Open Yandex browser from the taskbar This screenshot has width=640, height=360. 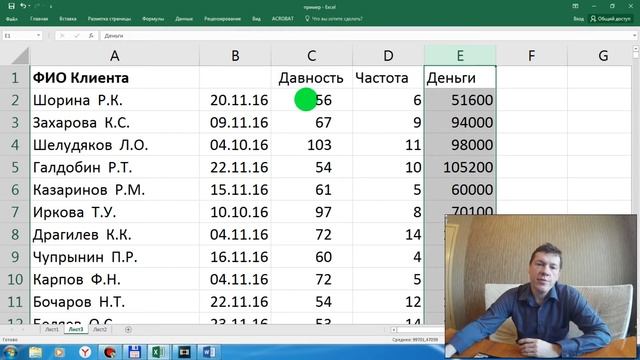[85, 352]
